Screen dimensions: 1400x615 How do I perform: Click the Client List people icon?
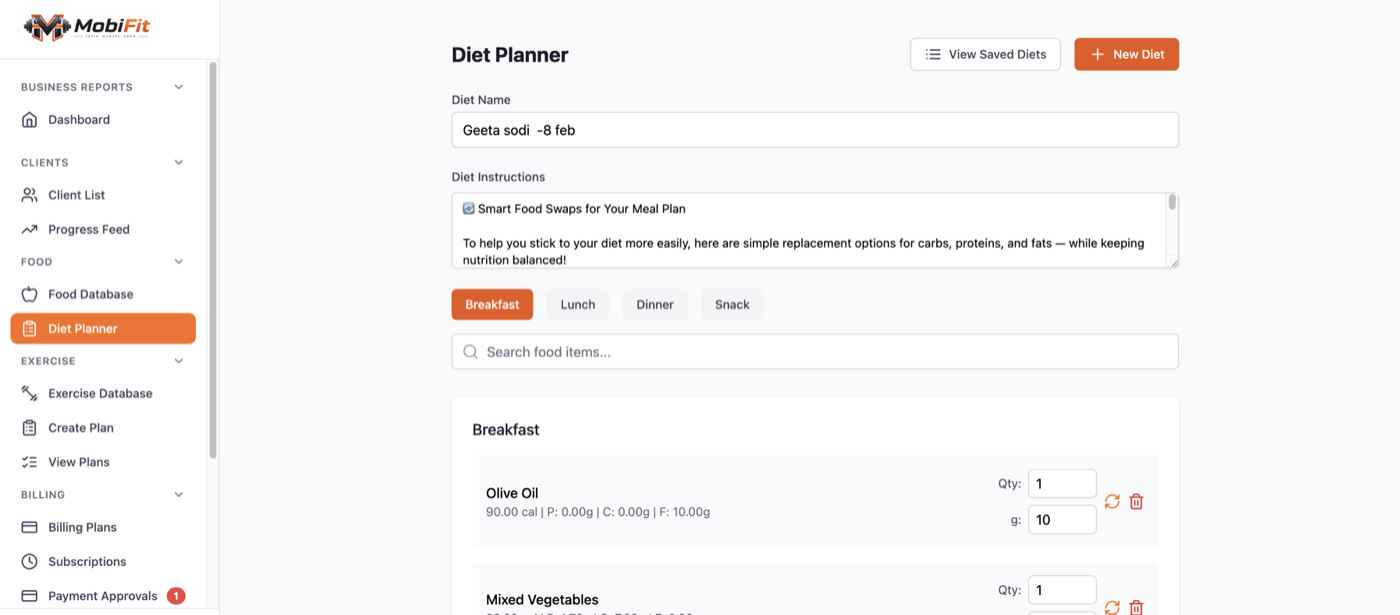pos(30,195)
